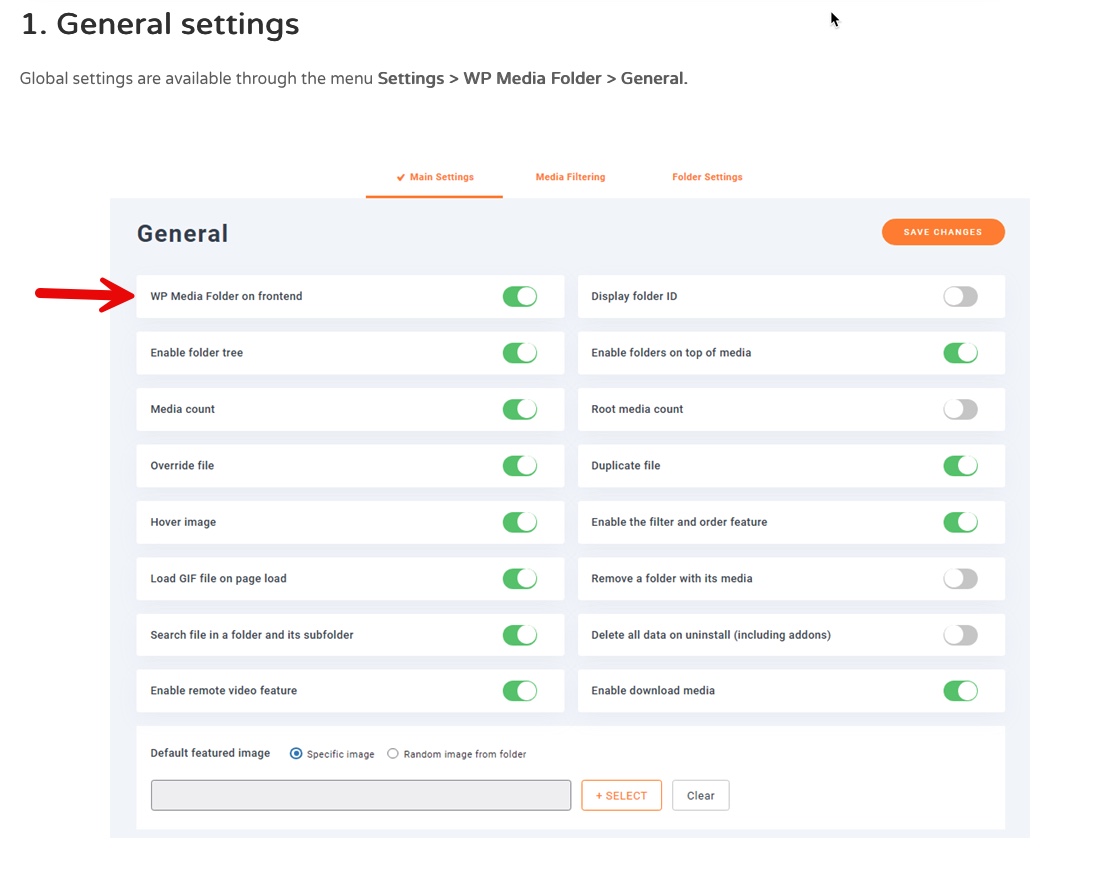Click 'Load GIF file on page load' label
Image resolution: width=1118 pixels, height=877 pixels.
point(218,578)
